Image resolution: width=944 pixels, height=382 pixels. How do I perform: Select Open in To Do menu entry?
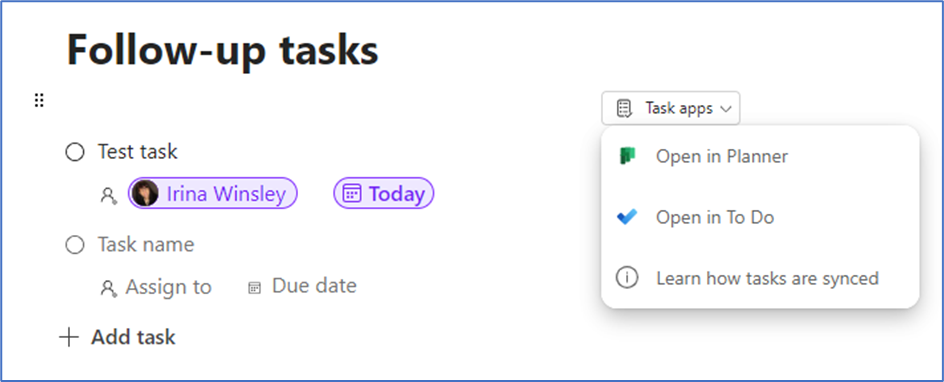[x=760, y=217]
